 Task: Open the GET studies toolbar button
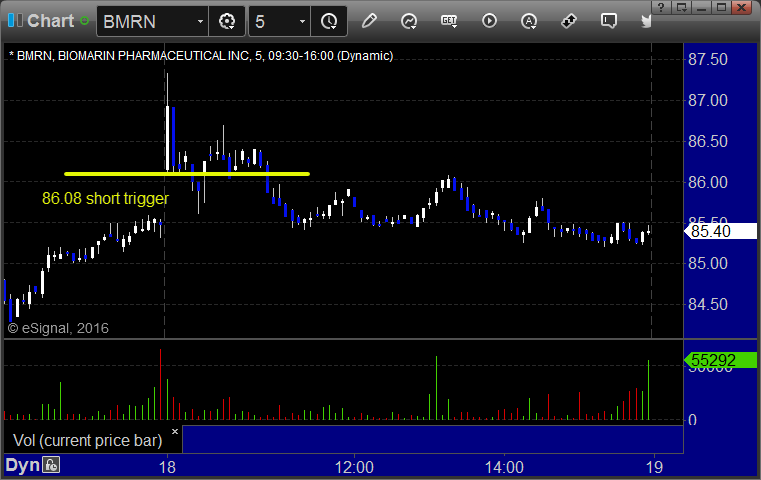pos(449,20)
